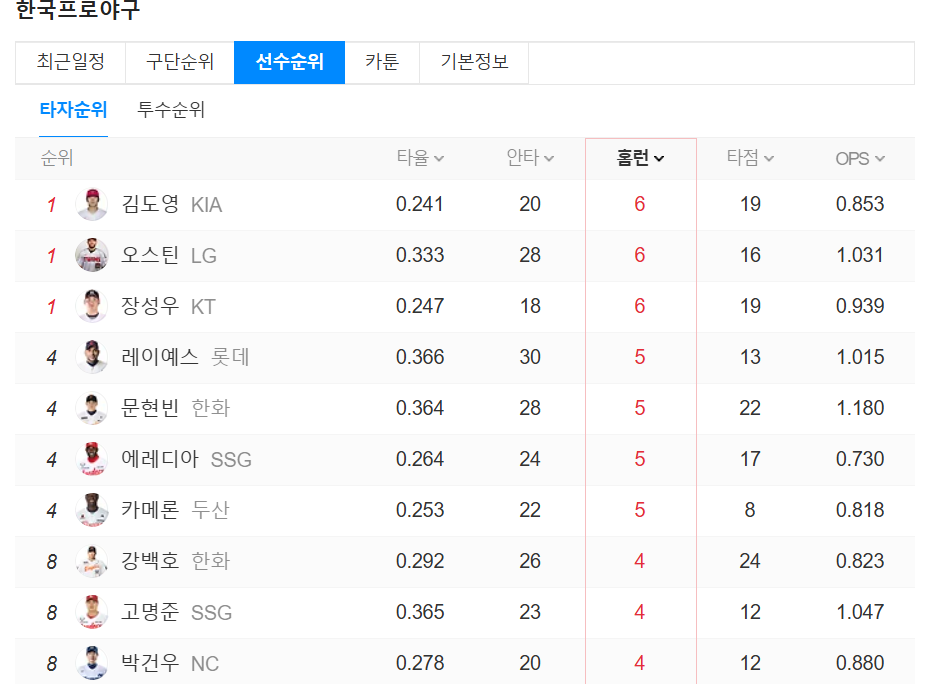Screen dimensions: 927x684
Task: Click 문현빈's 한화 team label
Action: [210, 408]
